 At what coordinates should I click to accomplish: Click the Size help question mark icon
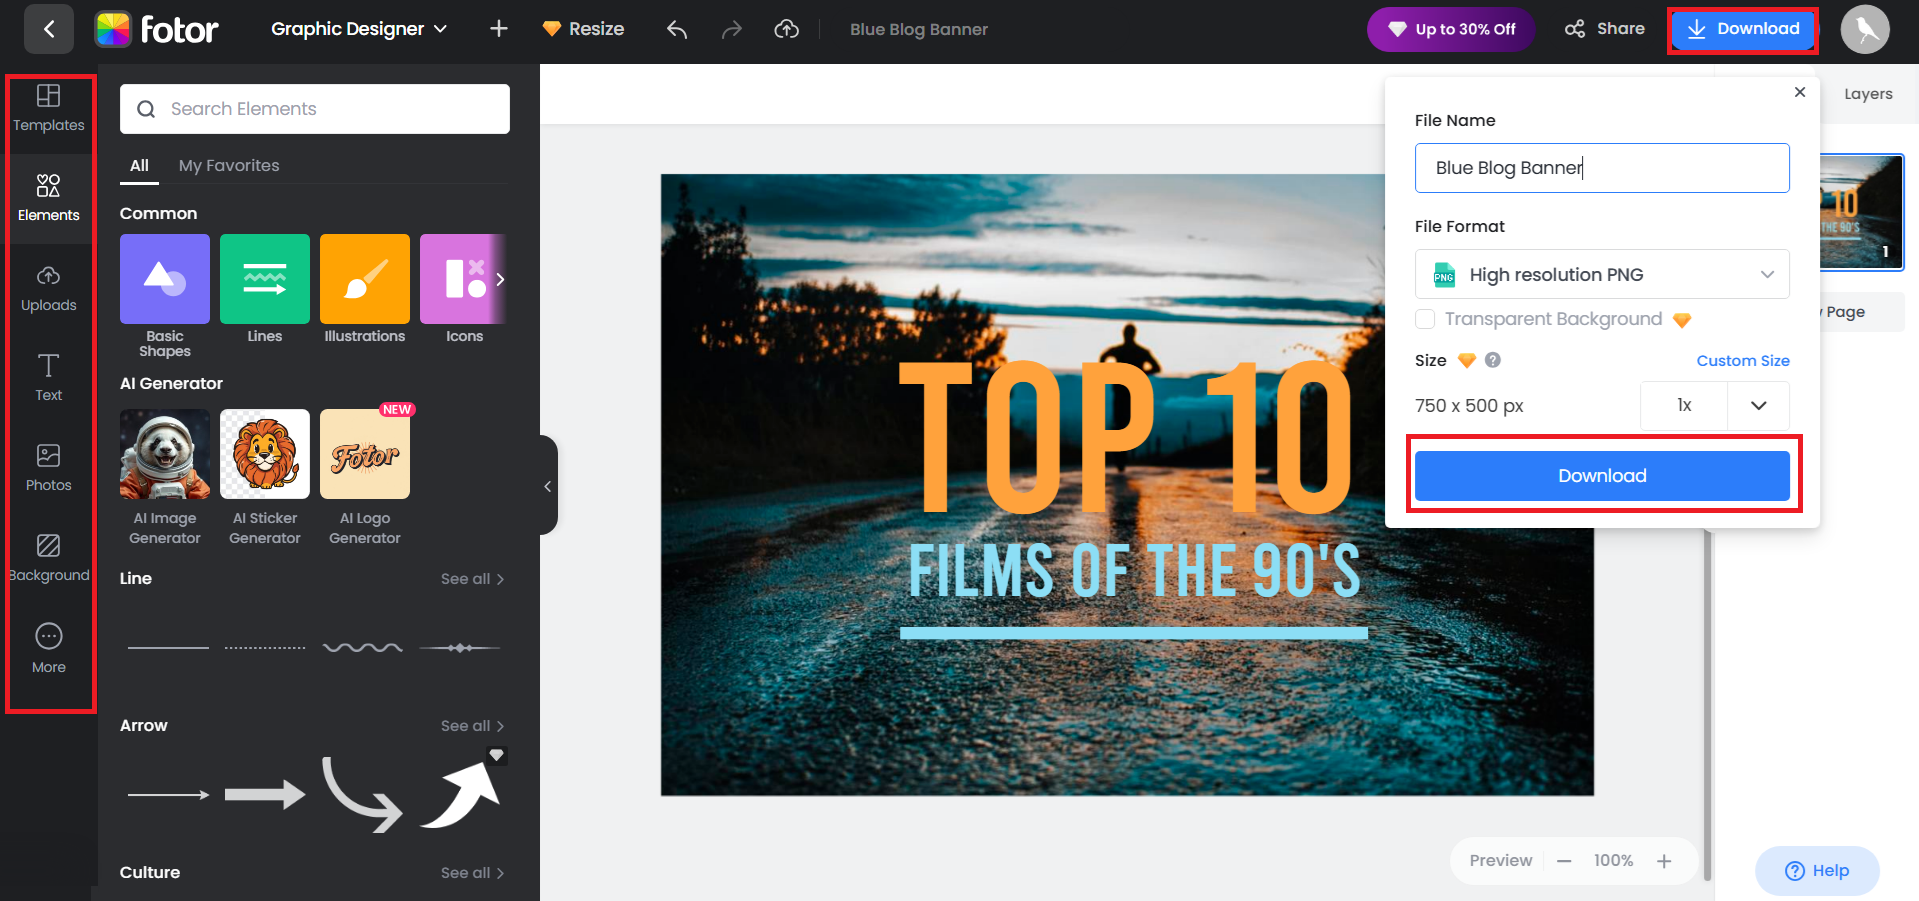1493,360
